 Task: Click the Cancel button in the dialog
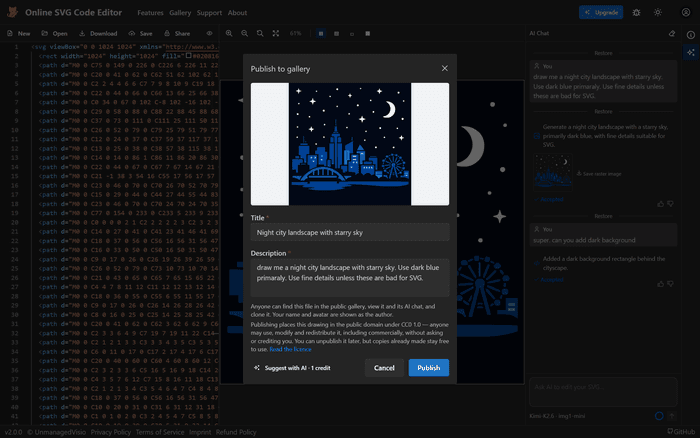(x=384, y=368)
